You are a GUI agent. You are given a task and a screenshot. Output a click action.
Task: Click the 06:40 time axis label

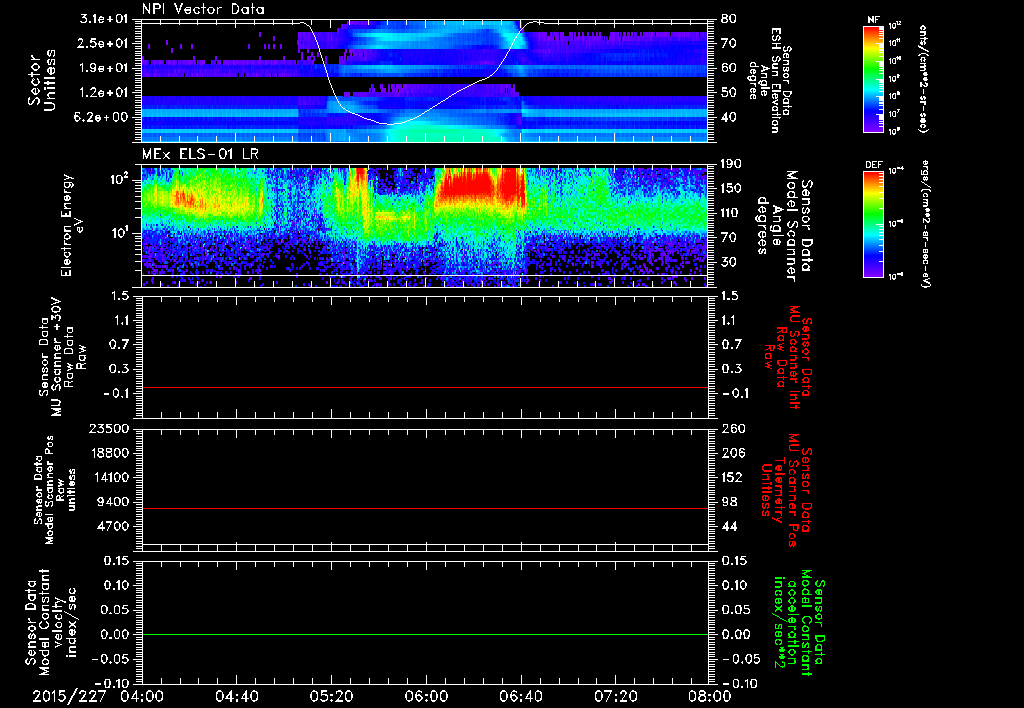tap(520, 696)
